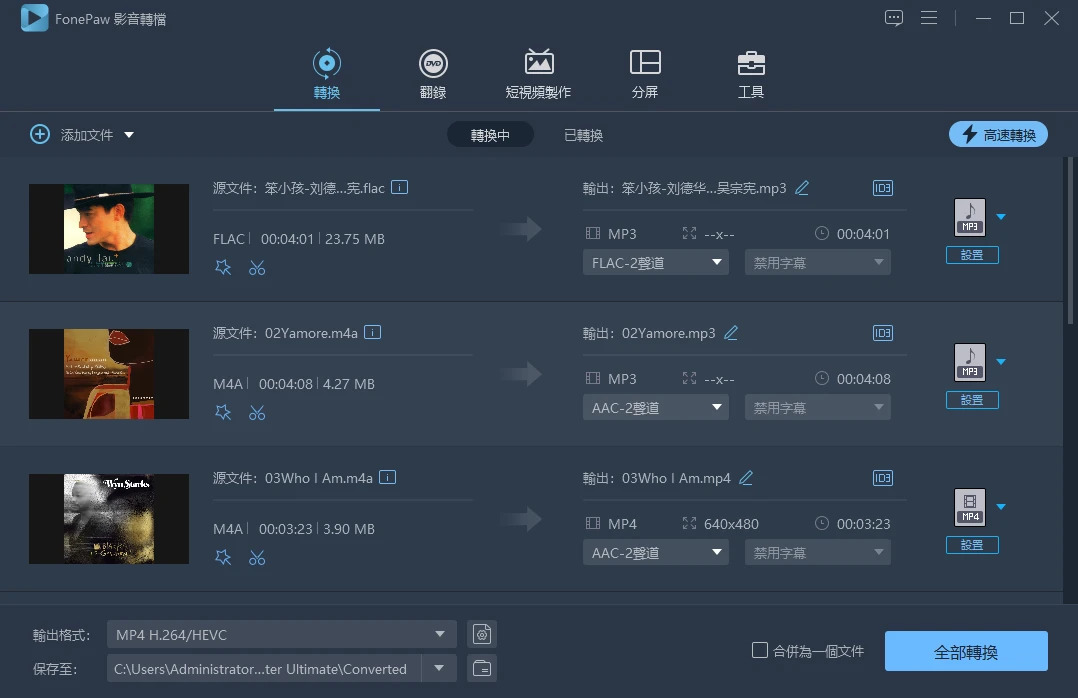Viewport: 1078px width, 698px height.
Task: View file info for 源文件 02Yamore.m4a
Action: [371, 332]
